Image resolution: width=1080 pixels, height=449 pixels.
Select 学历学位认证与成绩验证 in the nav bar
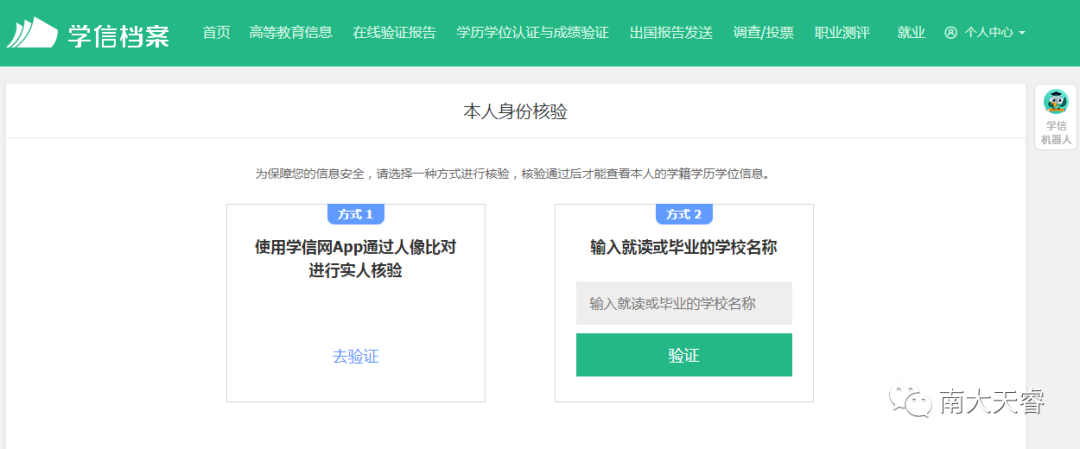pyautogui.click(x=532, y=32)
